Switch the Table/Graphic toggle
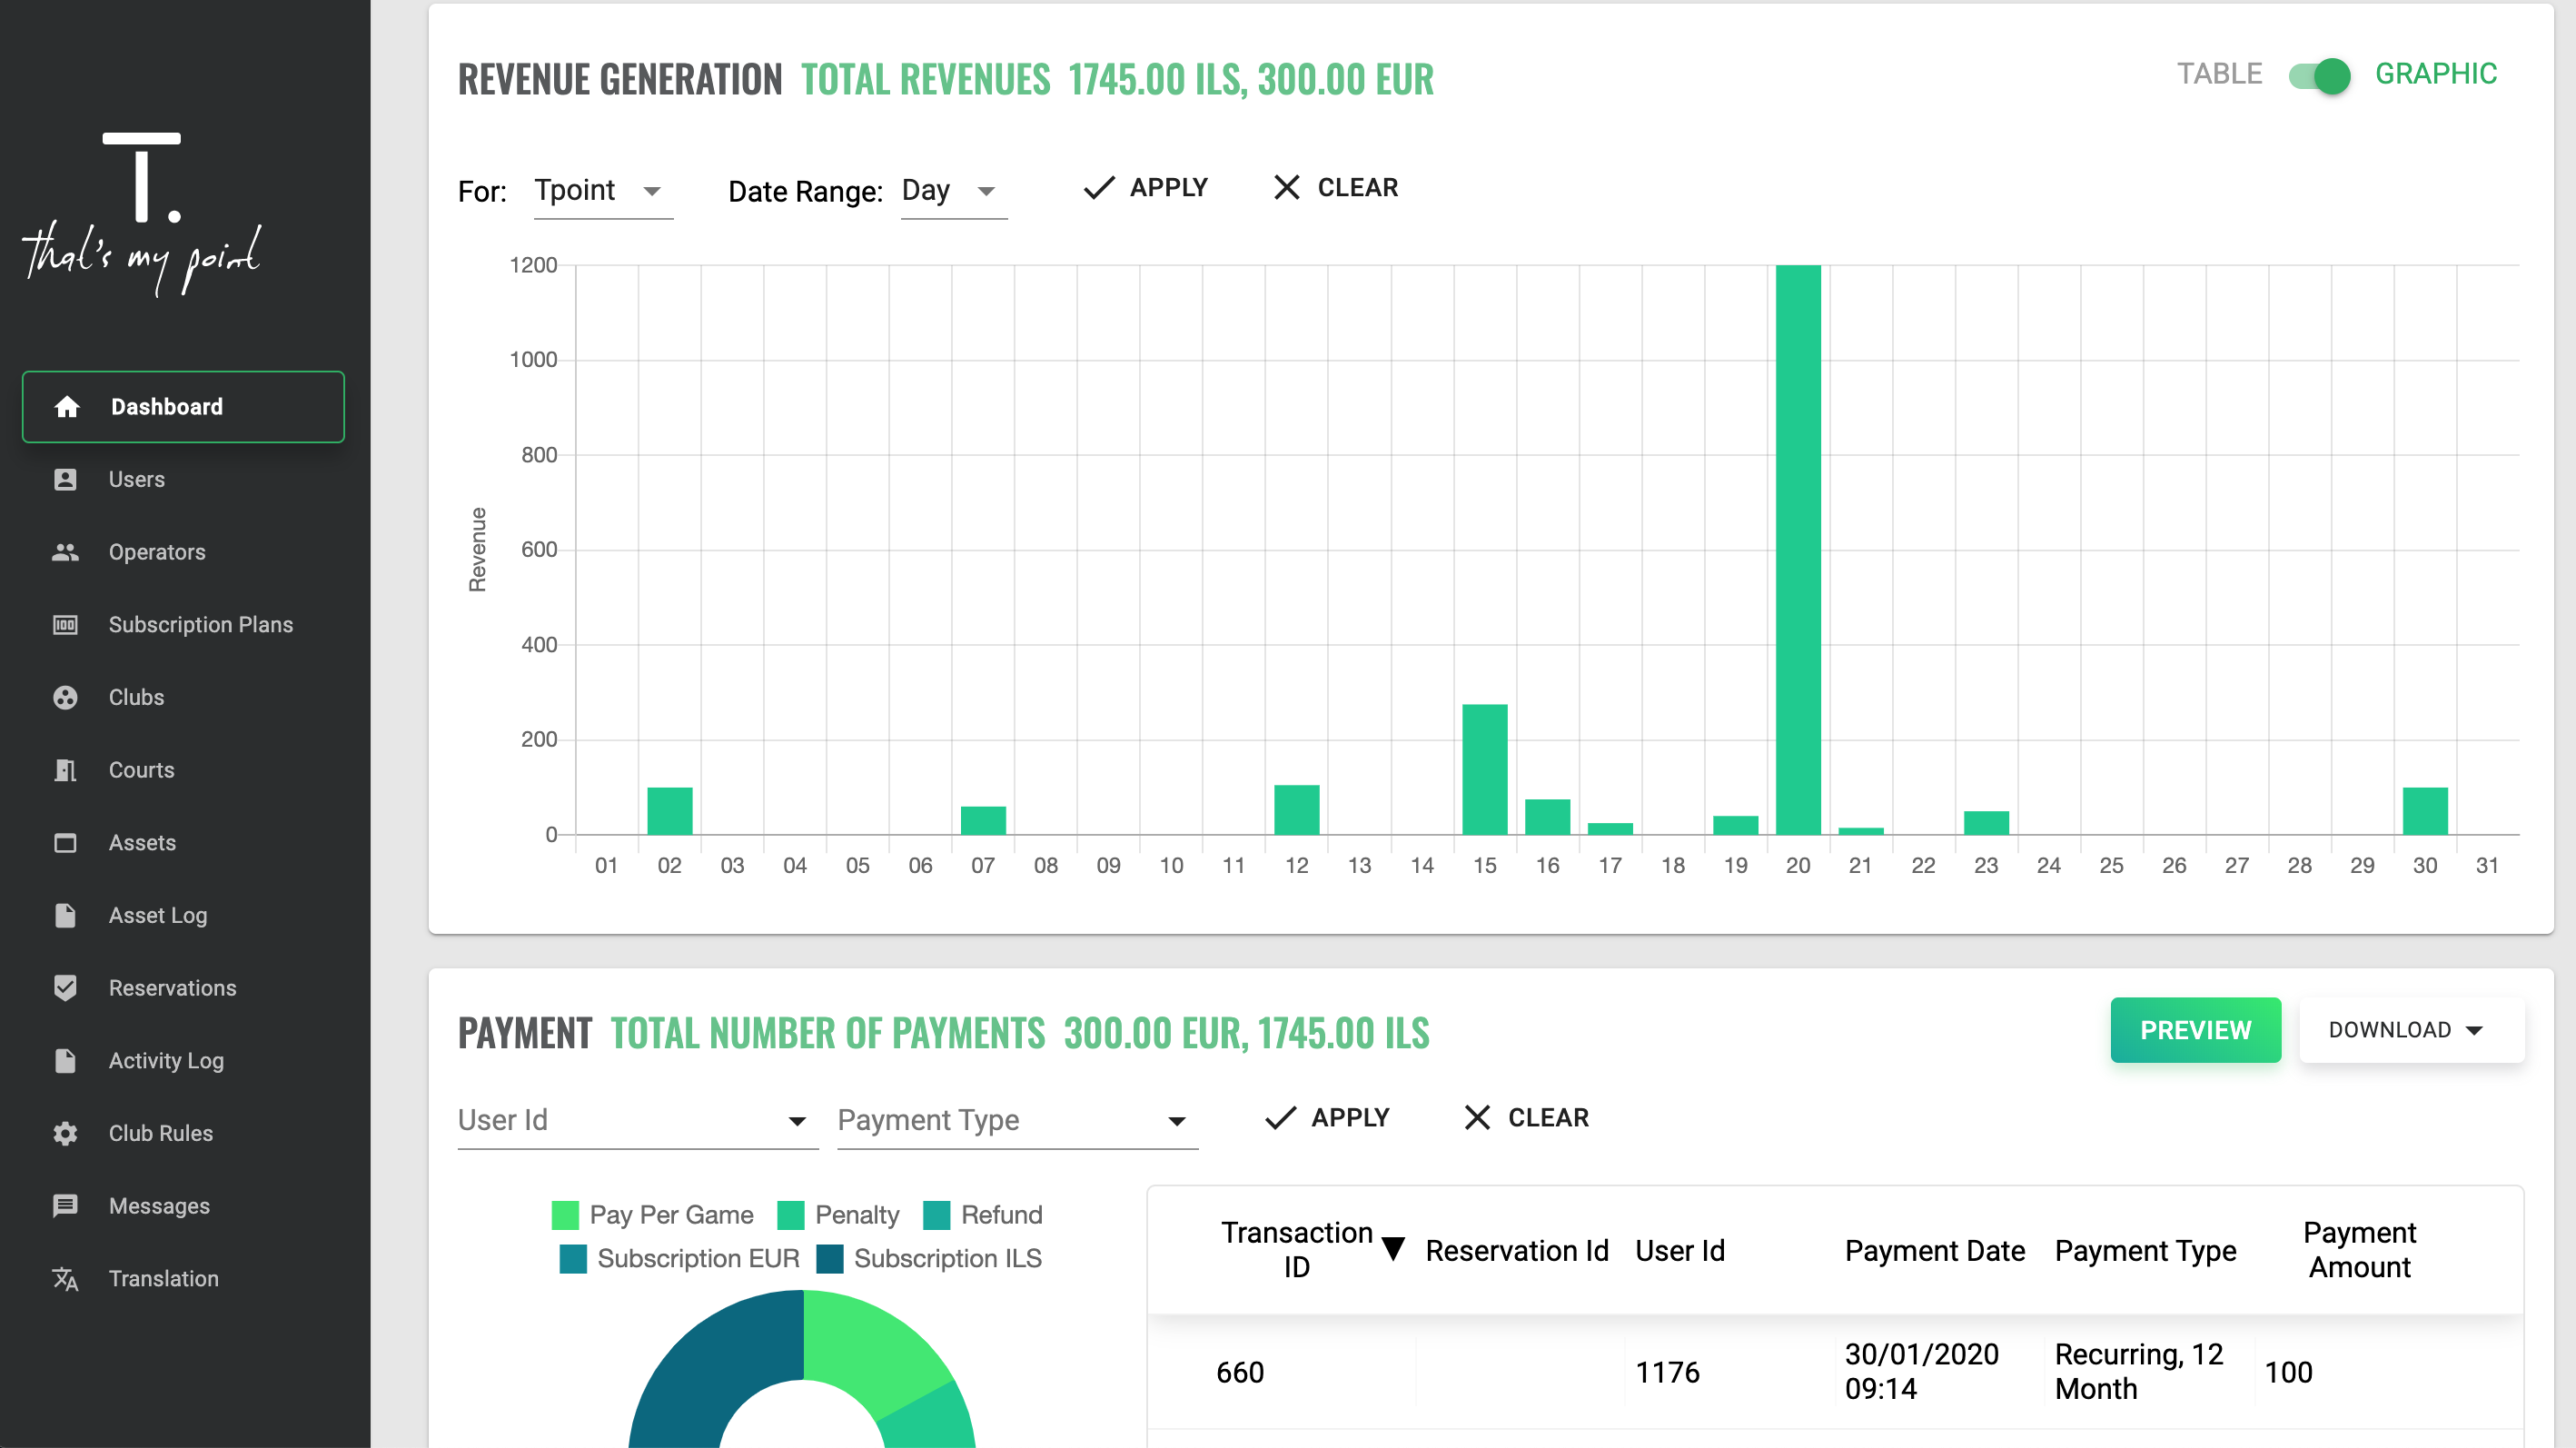 click(2319, 75)
